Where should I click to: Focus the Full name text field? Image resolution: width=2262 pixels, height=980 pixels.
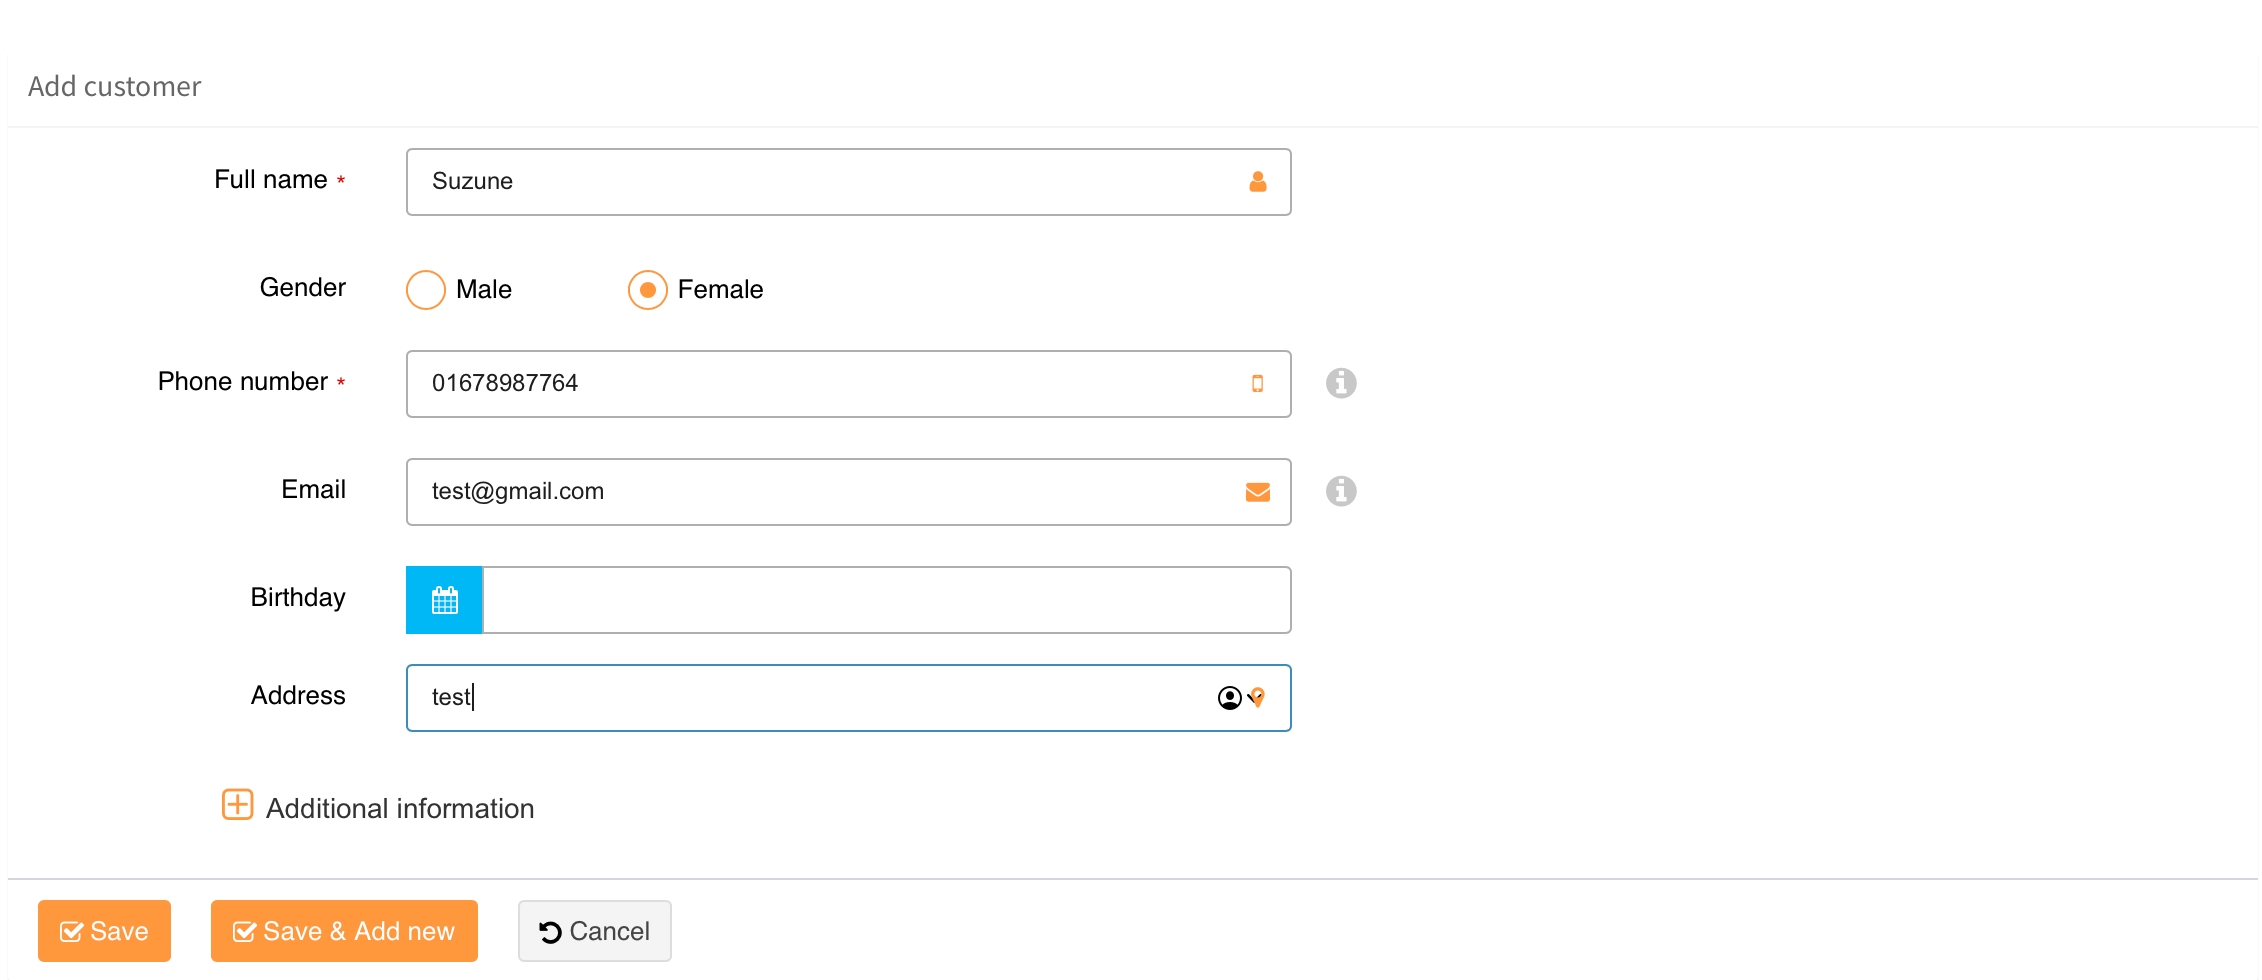tap(820, 182)
